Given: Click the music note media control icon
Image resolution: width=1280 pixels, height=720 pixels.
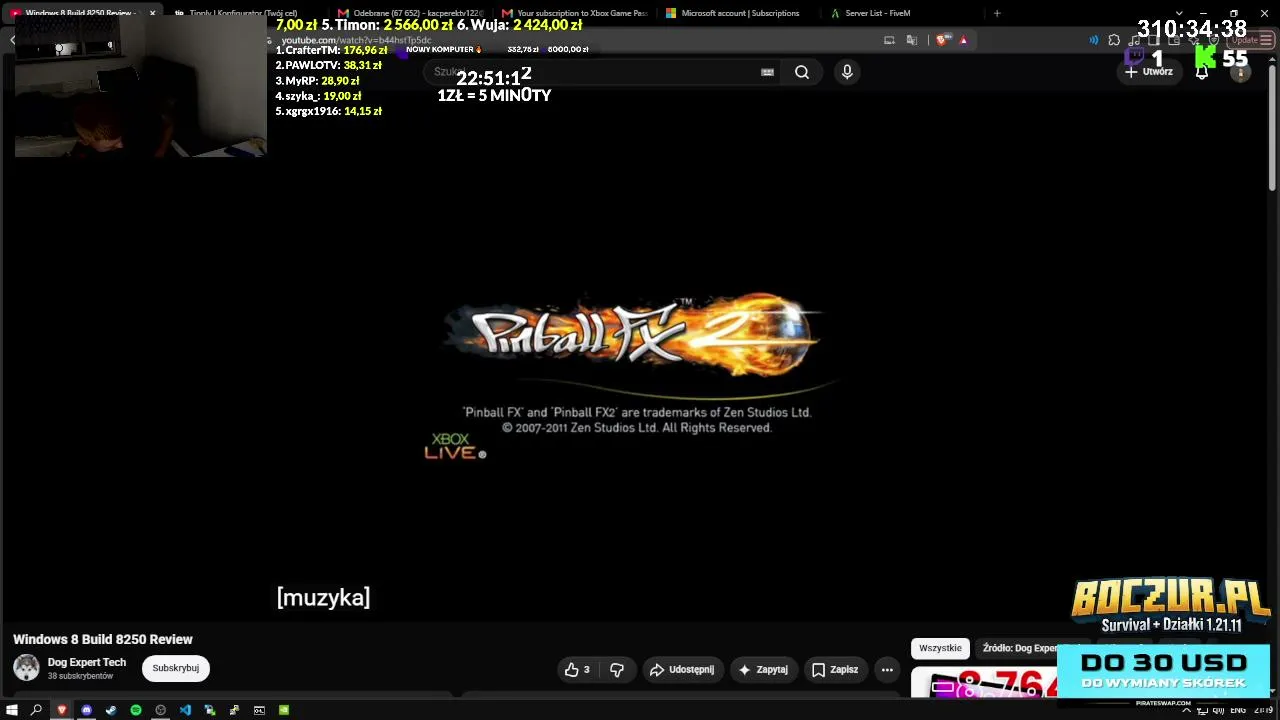Looking at the screenshot, I should point(1135,40).
